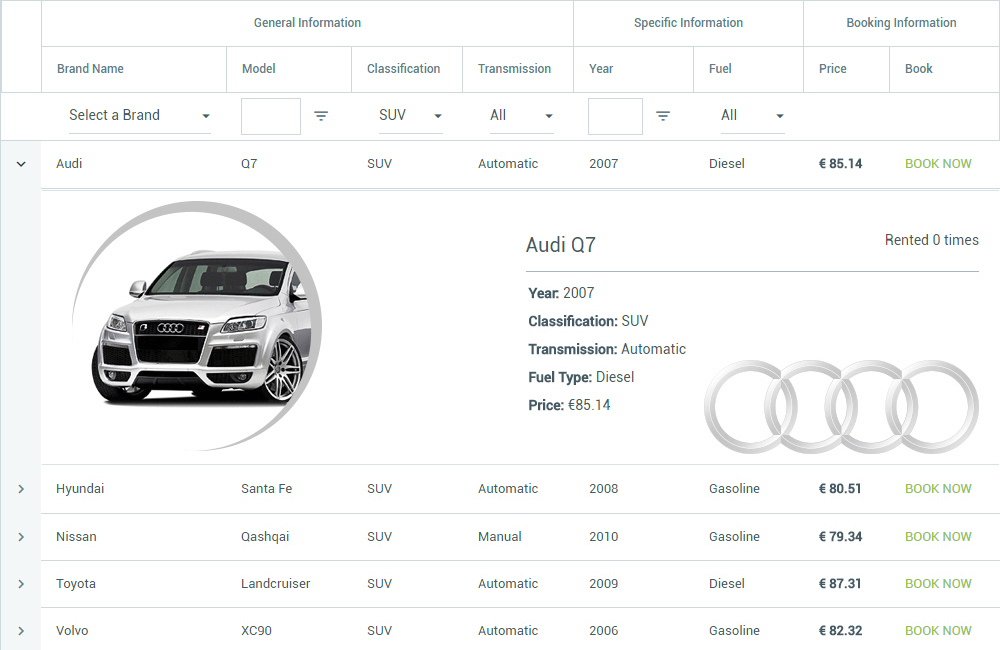Click Book Now for Hyundai Santa Fe
The image size is (1000, 650).
point(938,489)
